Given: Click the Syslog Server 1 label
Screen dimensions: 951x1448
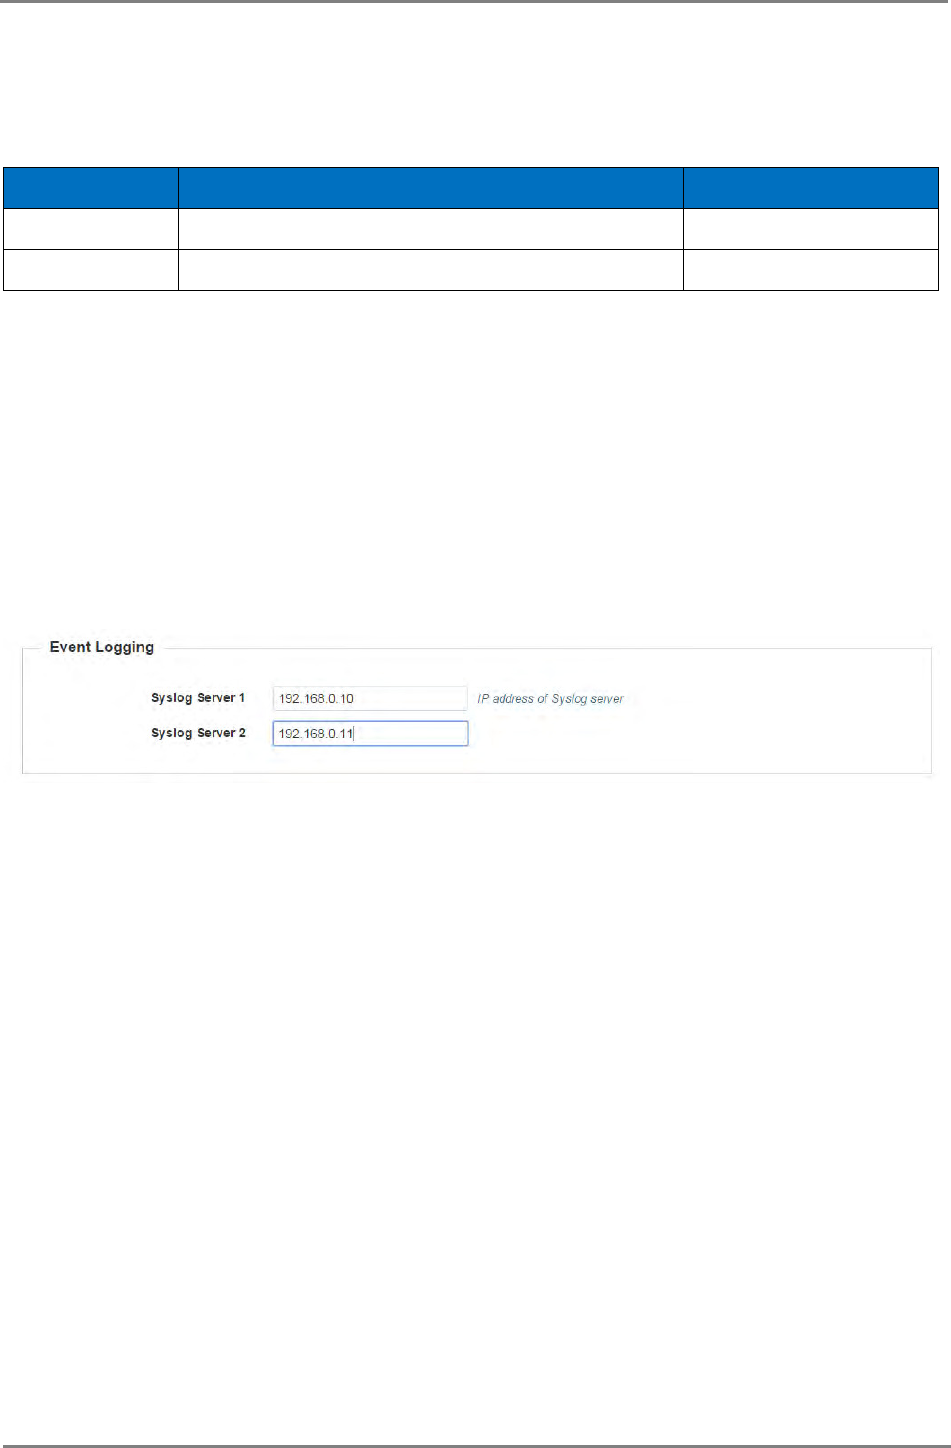Looking at the screenshot, I should coord(198,698).
